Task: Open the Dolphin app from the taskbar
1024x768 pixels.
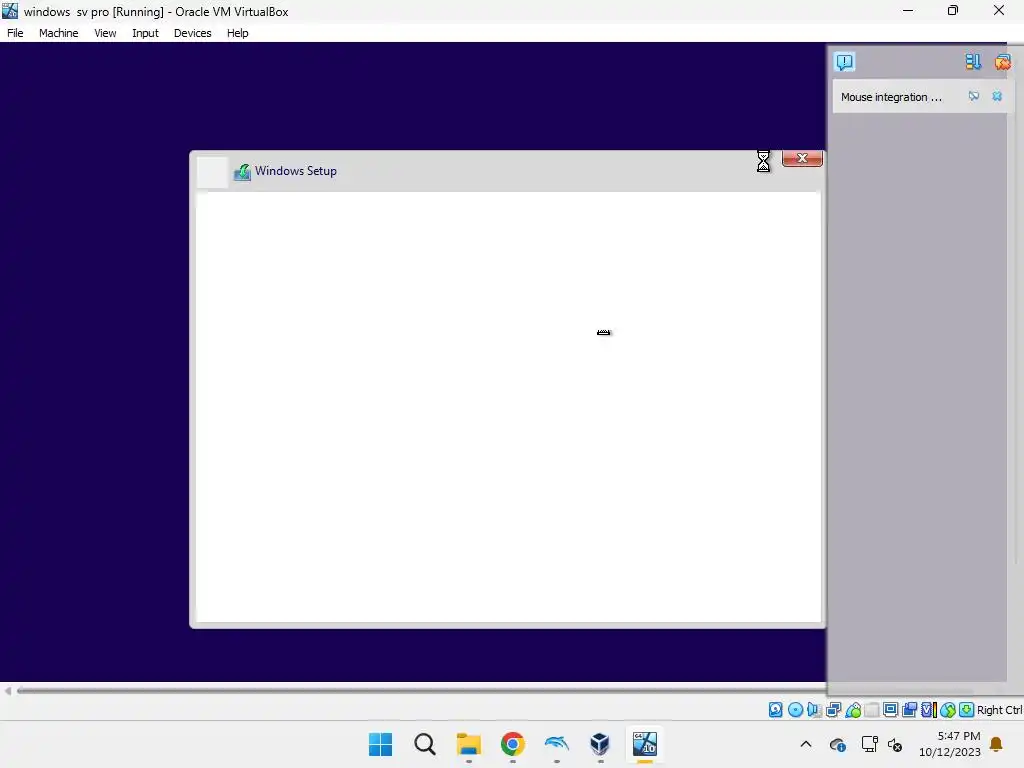Action: (556, 744)
